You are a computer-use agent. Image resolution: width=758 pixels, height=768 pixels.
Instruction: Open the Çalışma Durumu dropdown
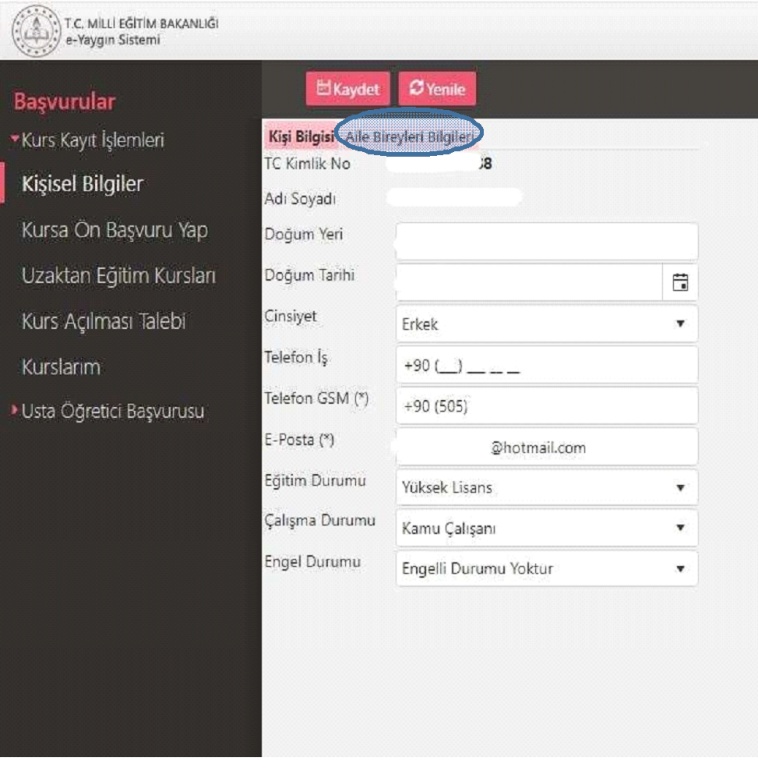pyautogui.click(x=546, y=527)
